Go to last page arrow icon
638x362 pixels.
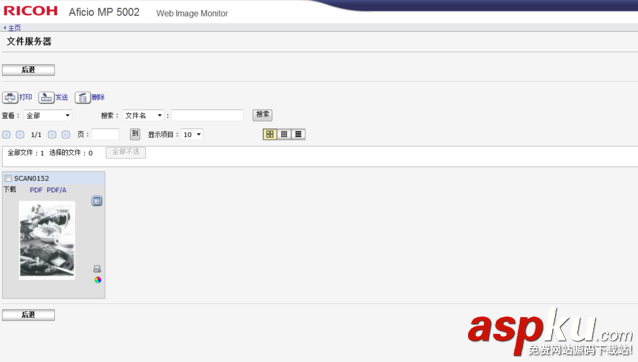[66, 135]
